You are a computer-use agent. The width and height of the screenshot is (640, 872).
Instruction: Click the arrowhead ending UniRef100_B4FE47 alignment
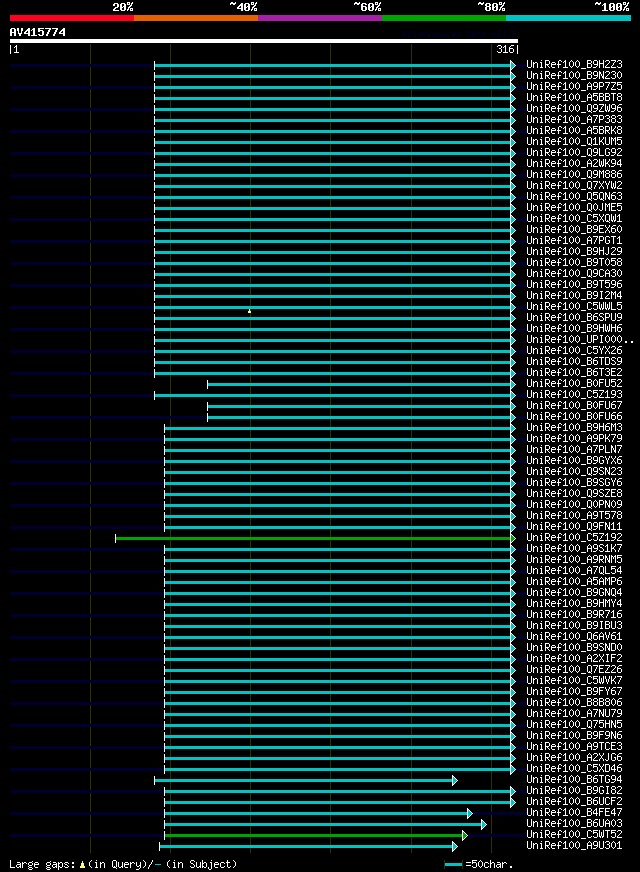(470, 814)
